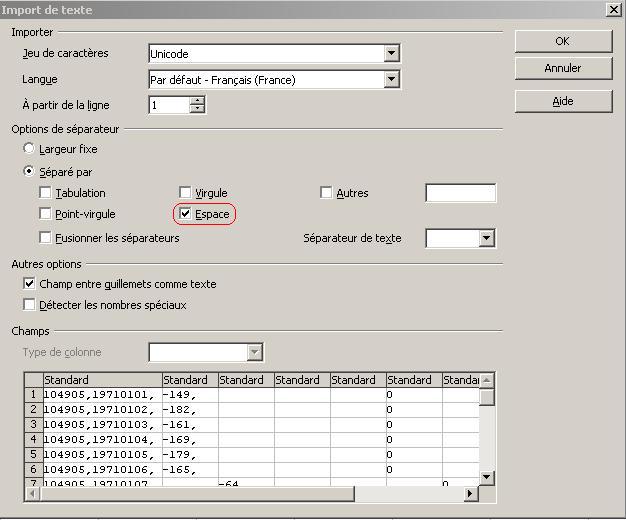626x520 pixels.
Task: Toggle Fusionner les séparateurs checkbox
Action: click(x=46, y=238)
